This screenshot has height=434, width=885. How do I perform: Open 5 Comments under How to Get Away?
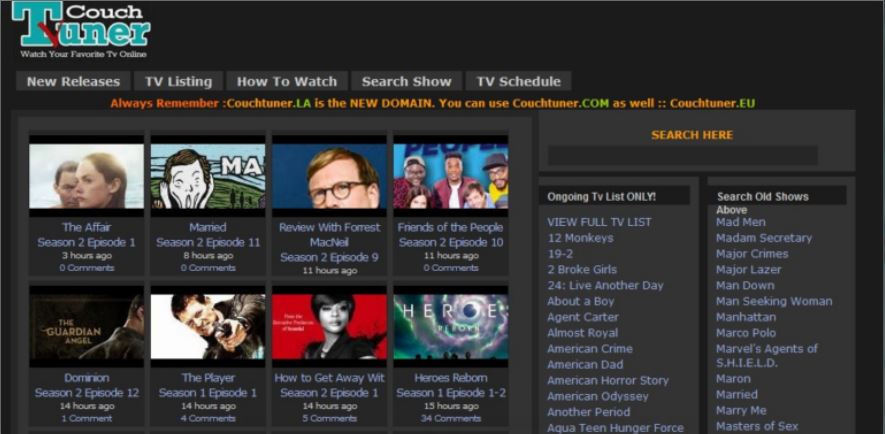pyautogui.click(x=329, y=418)
